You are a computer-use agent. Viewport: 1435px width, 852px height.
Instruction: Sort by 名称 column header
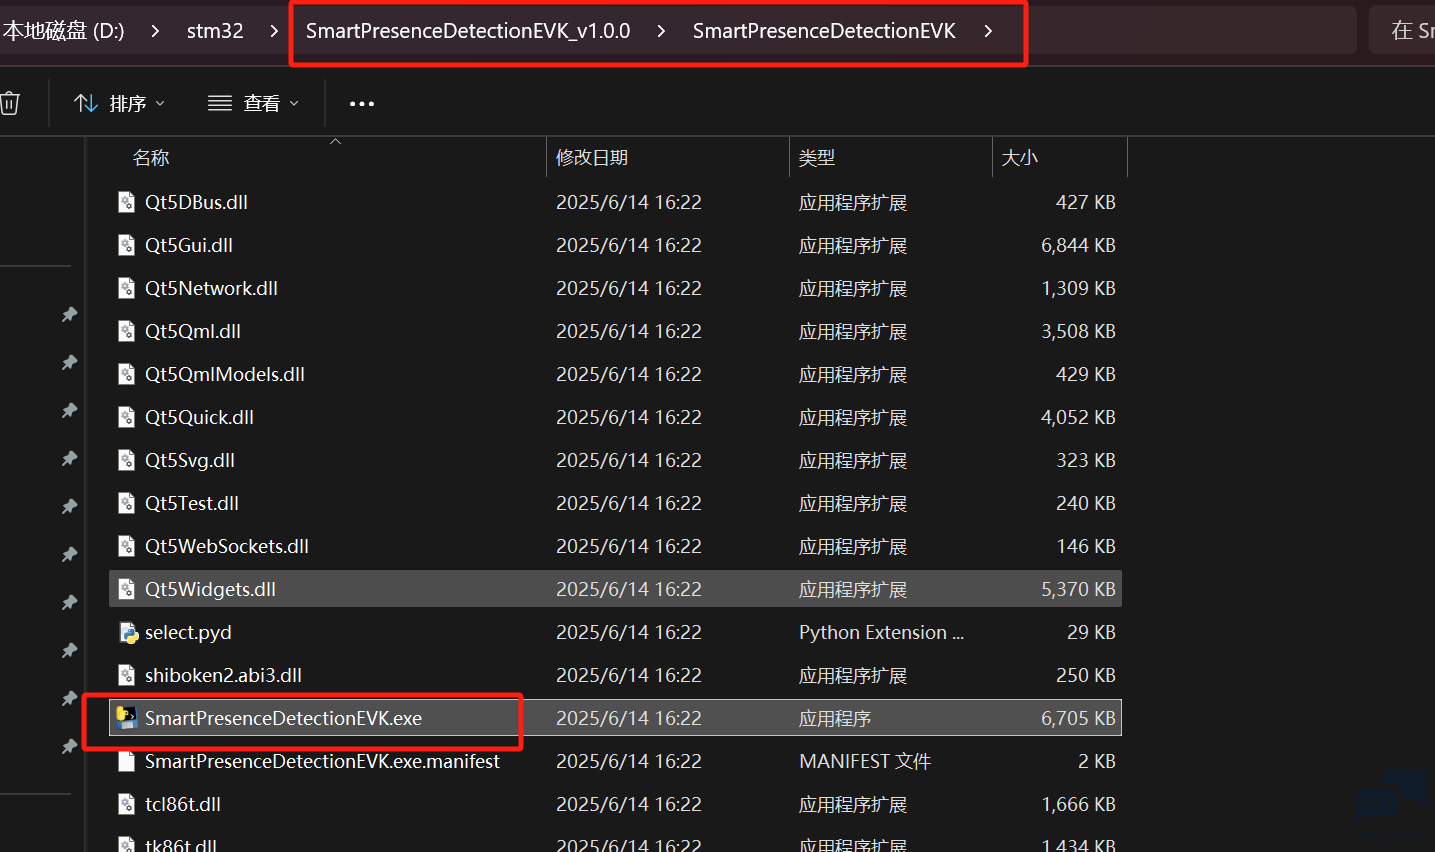point(151,158)
